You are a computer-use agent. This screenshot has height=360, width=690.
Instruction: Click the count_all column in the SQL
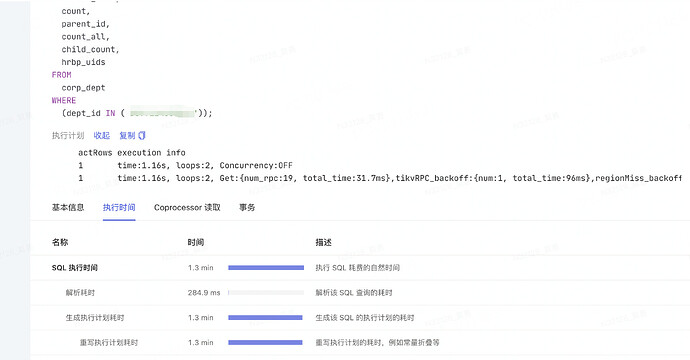[x=85, y=37]
